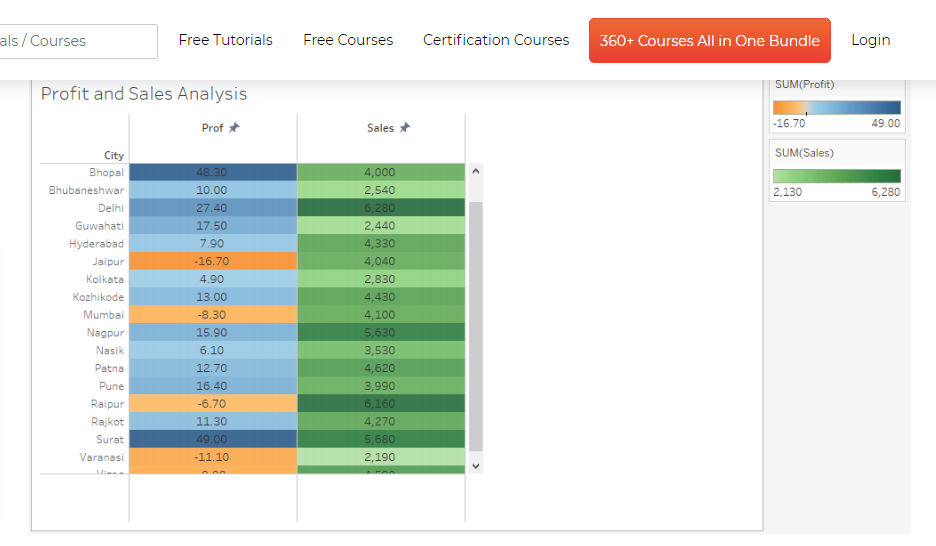Click the Bhubaneshwar sales cell 2,540

pyautogui.click(x=381, y=190)
